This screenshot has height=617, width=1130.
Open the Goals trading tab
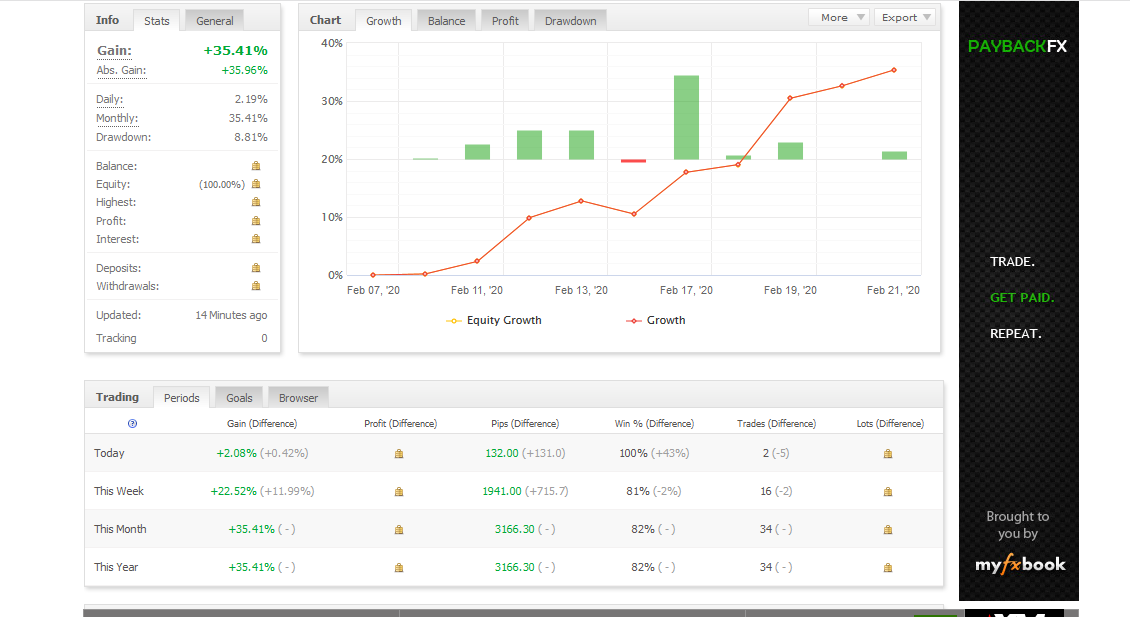[x=239, y=397]
